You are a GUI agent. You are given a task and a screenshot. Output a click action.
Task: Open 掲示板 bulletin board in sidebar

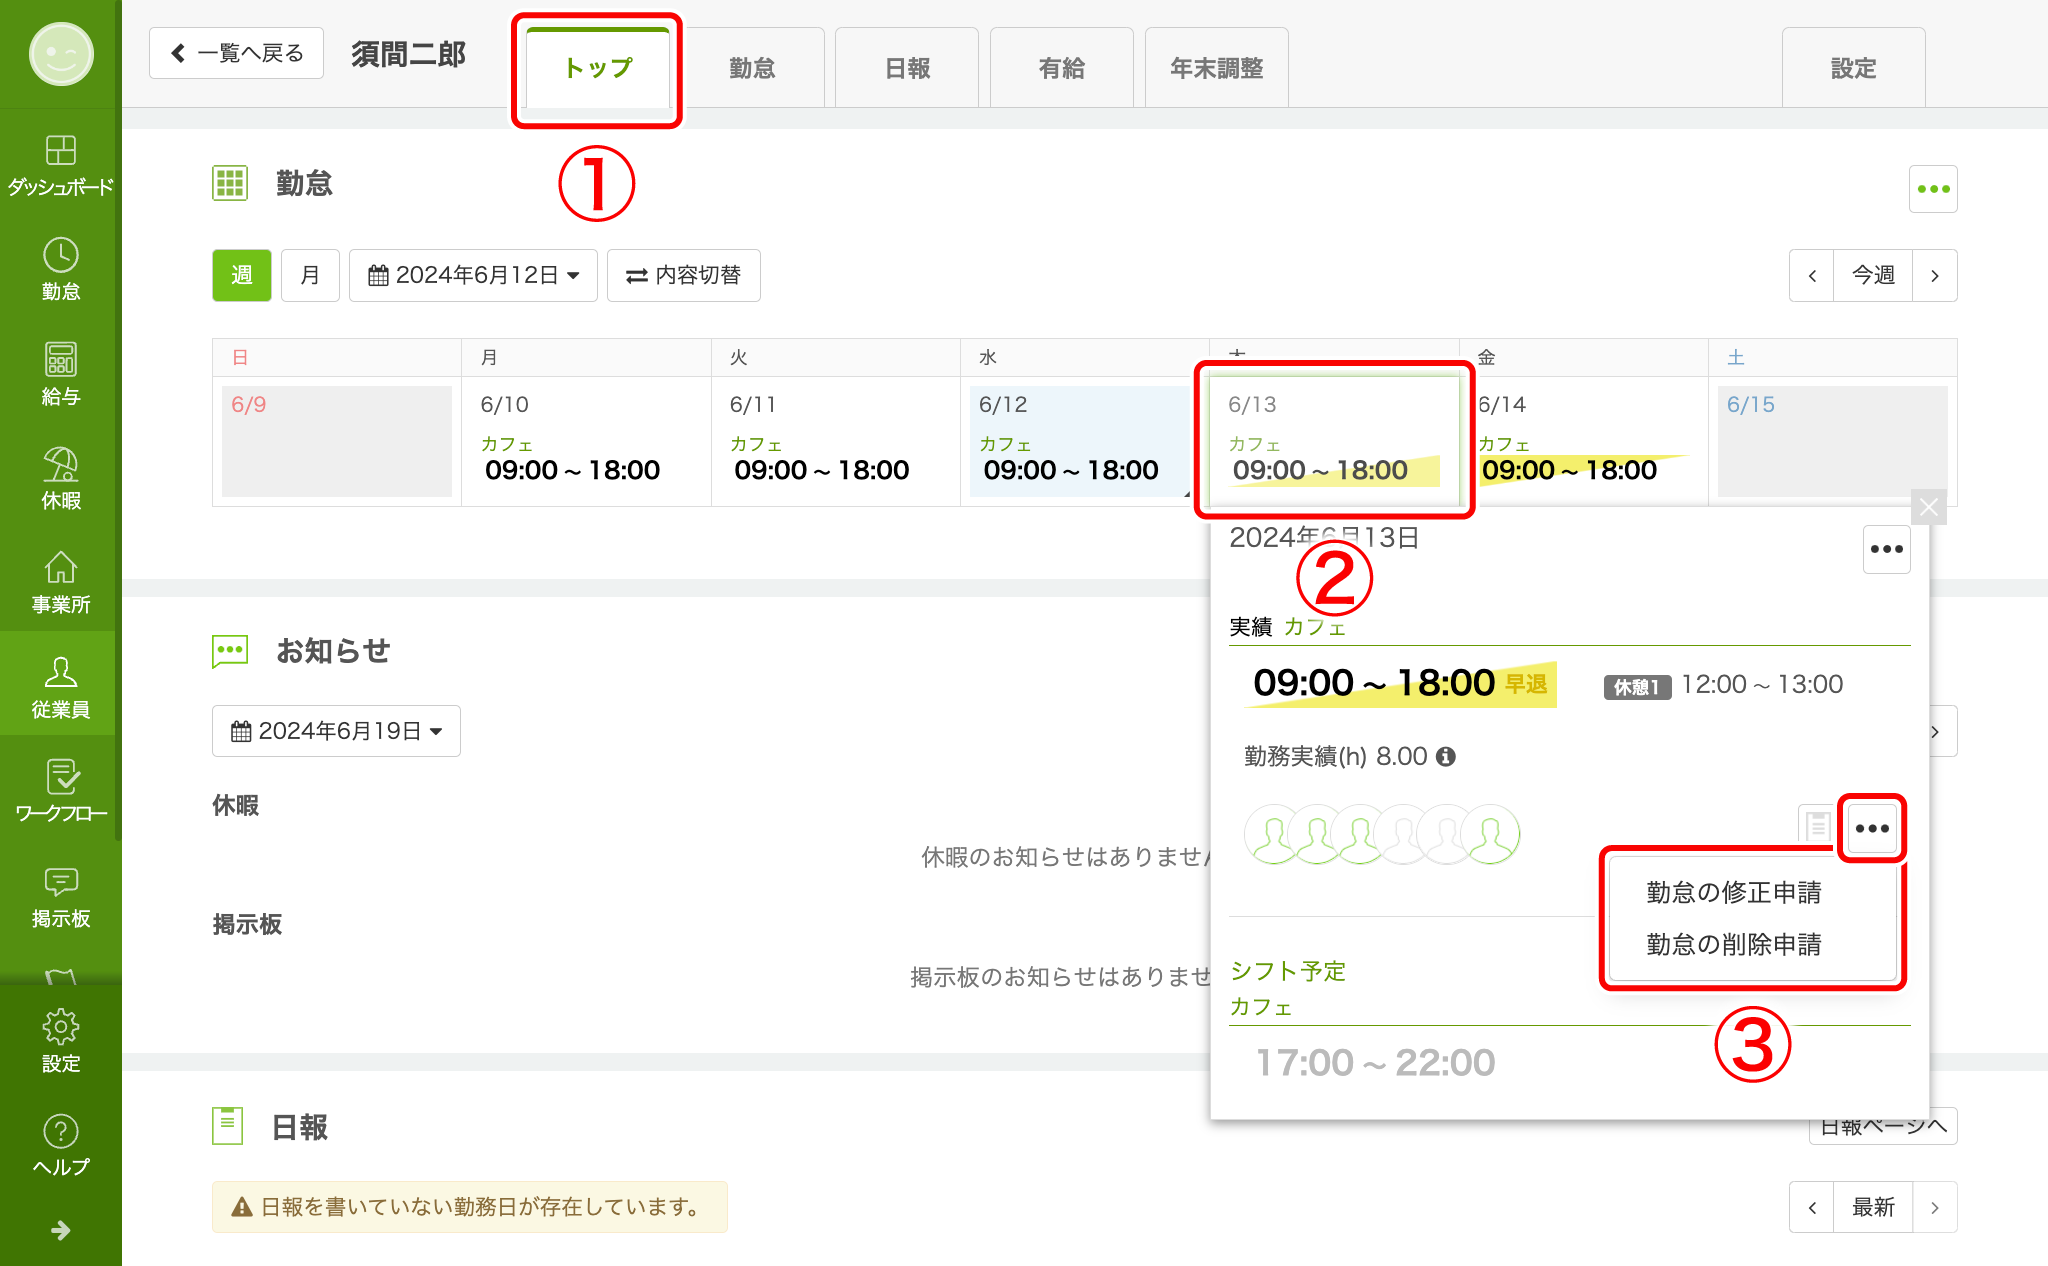coord(60,897)
